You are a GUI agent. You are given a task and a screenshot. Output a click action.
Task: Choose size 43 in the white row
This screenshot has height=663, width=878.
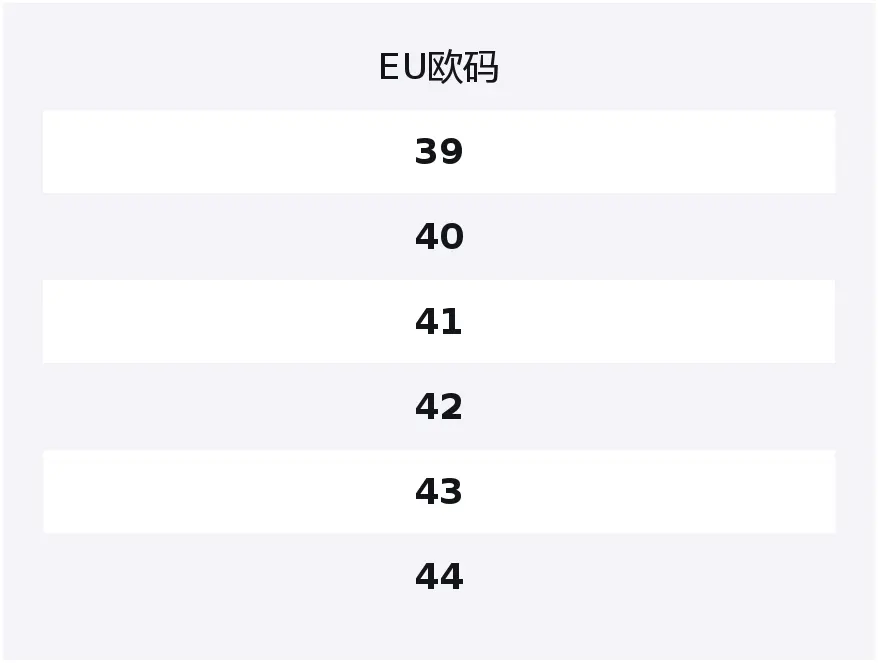click(x=439, y=492)
